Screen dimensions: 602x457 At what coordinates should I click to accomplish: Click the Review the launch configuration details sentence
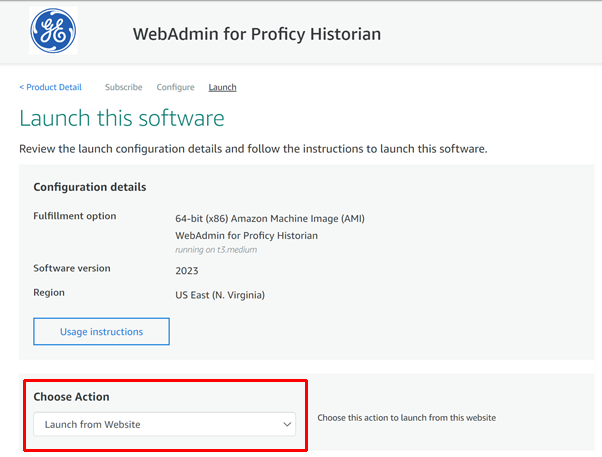tap(253, 149)
